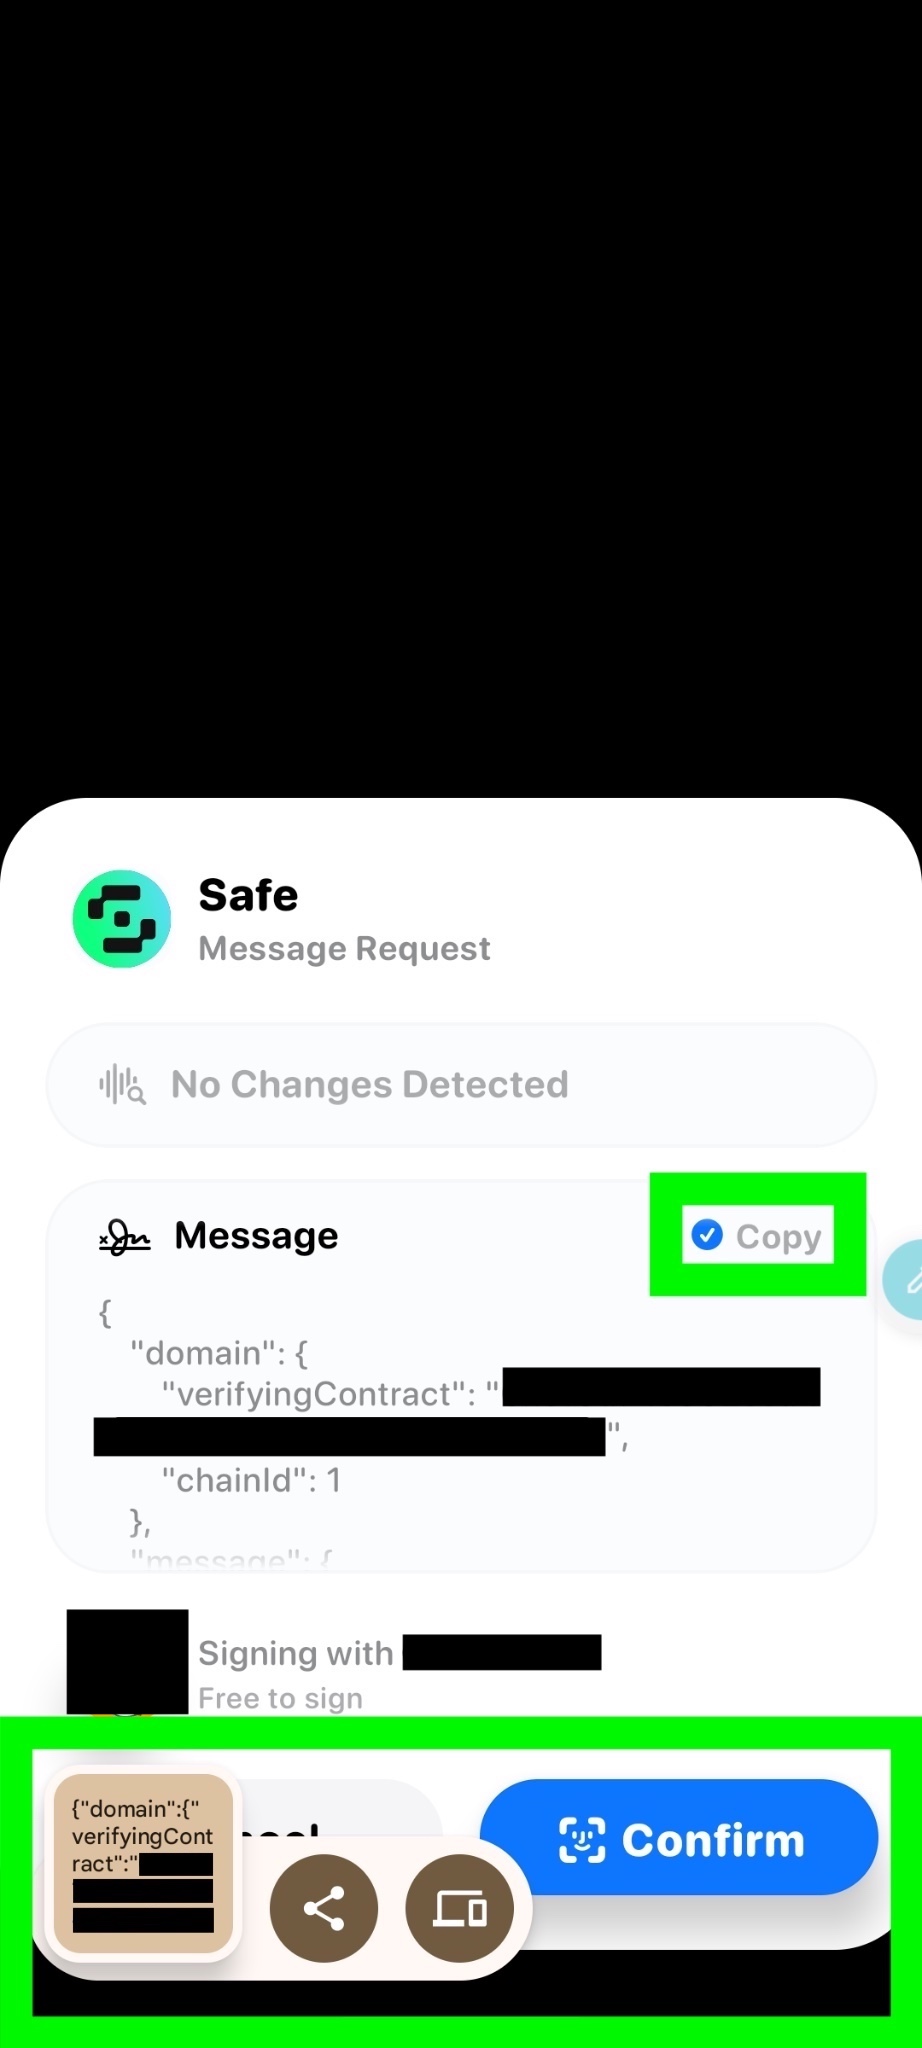Open the clipboard preview thumbnail
This screenshot has height=2048, width=922.
click(x=143, y=1864)
